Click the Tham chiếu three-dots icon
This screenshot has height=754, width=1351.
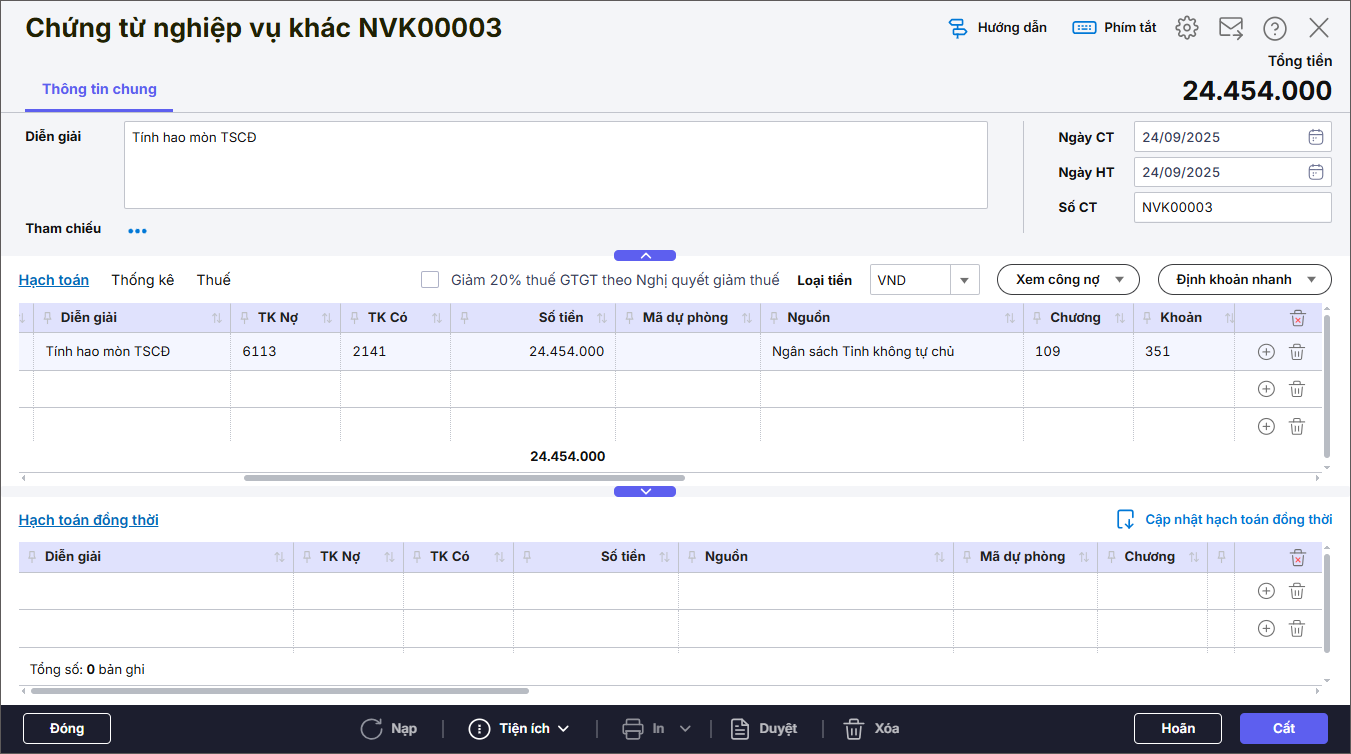click(x=137, y=231)
